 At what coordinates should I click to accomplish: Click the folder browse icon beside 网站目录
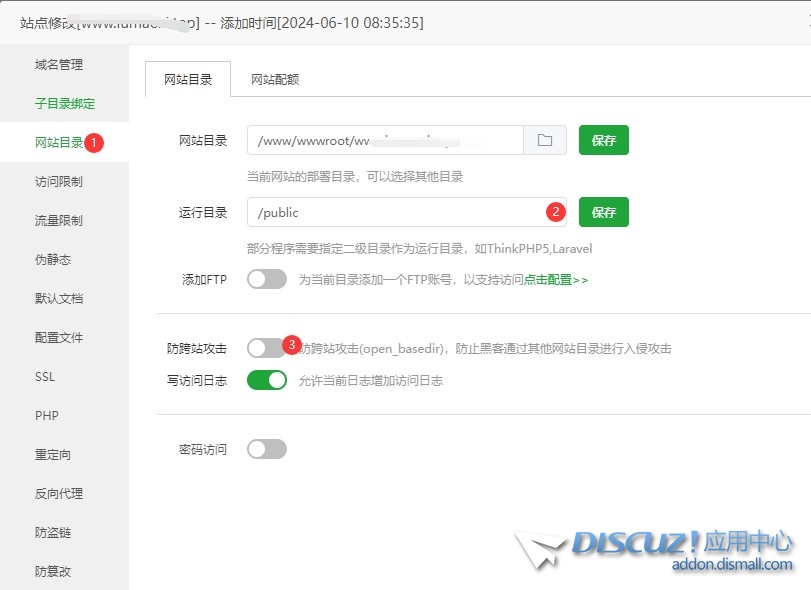[545, 141]
